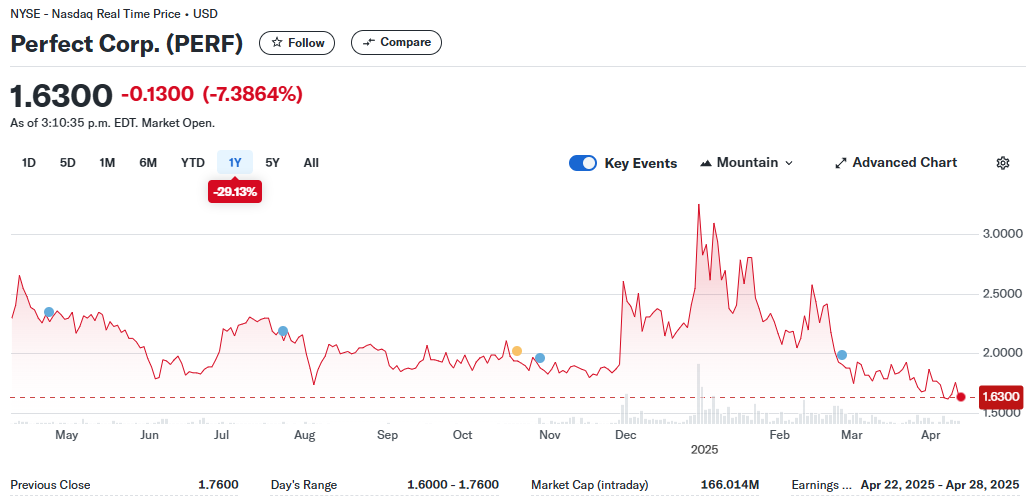This screenshot has width=1032, height=496.
Task: Open the Compare button
Action: [x=396, y=42]
